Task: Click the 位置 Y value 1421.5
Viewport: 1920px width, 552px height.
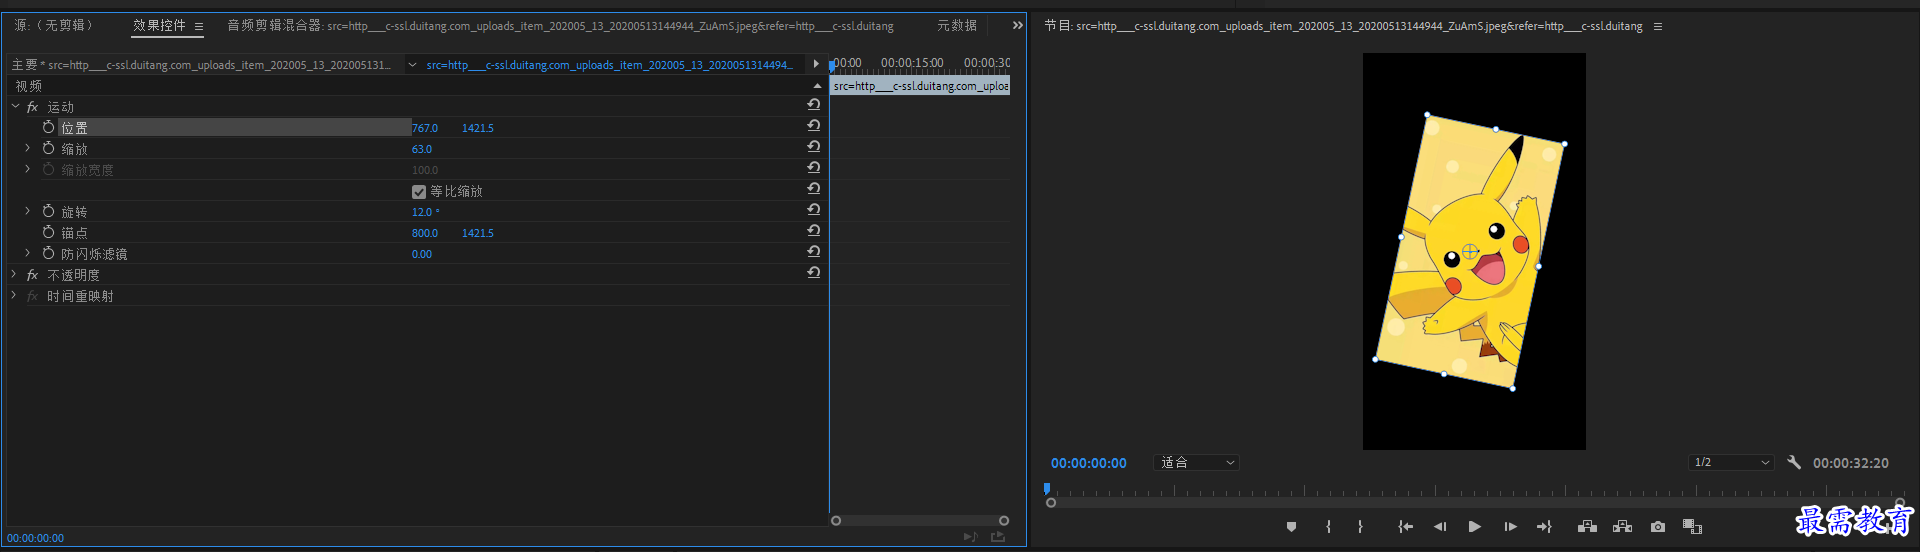Action: (478, 128)
